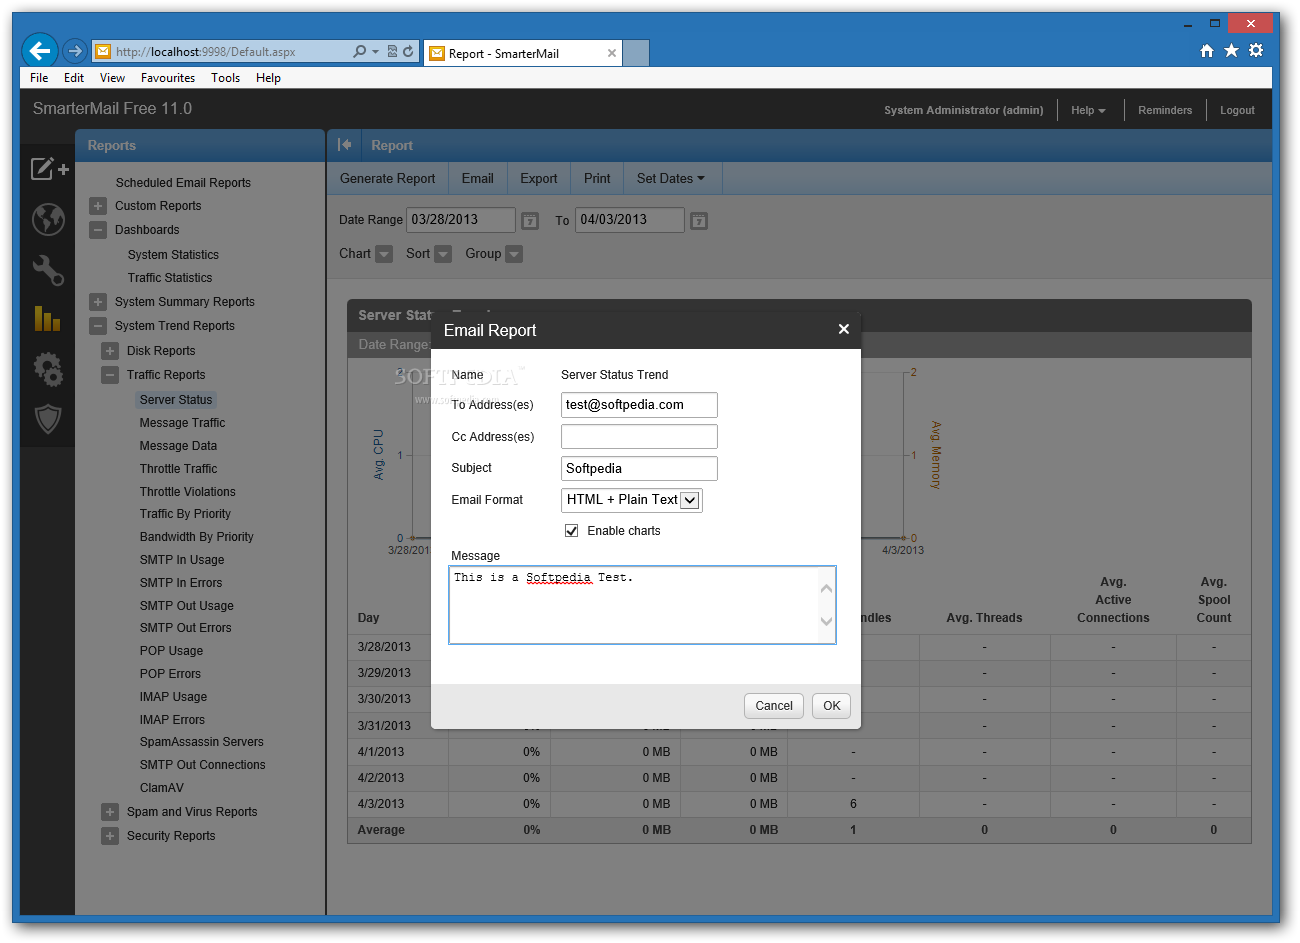Expand the Disk Reports node
Image resolution: width=1300 pixels, height=943 pixels.
(110, 351)
